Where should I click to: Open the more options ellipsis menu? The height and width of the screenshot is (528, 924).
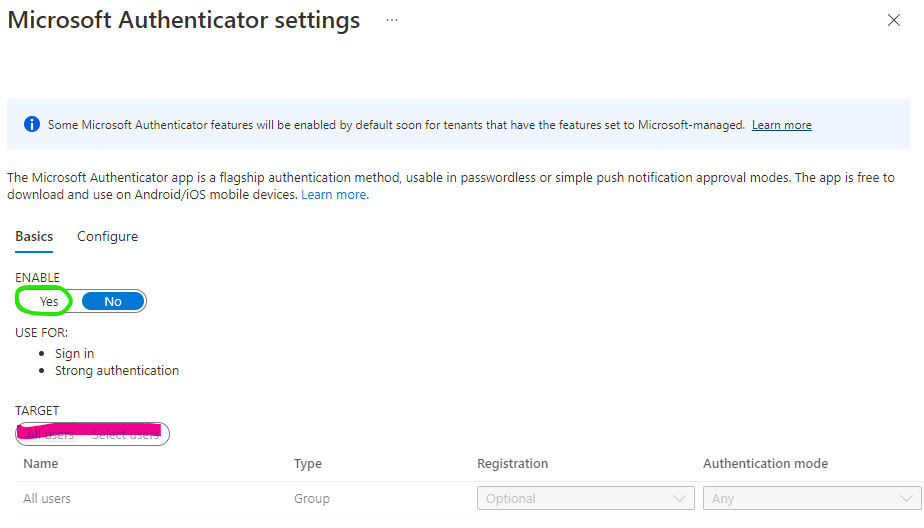(392, 20)
